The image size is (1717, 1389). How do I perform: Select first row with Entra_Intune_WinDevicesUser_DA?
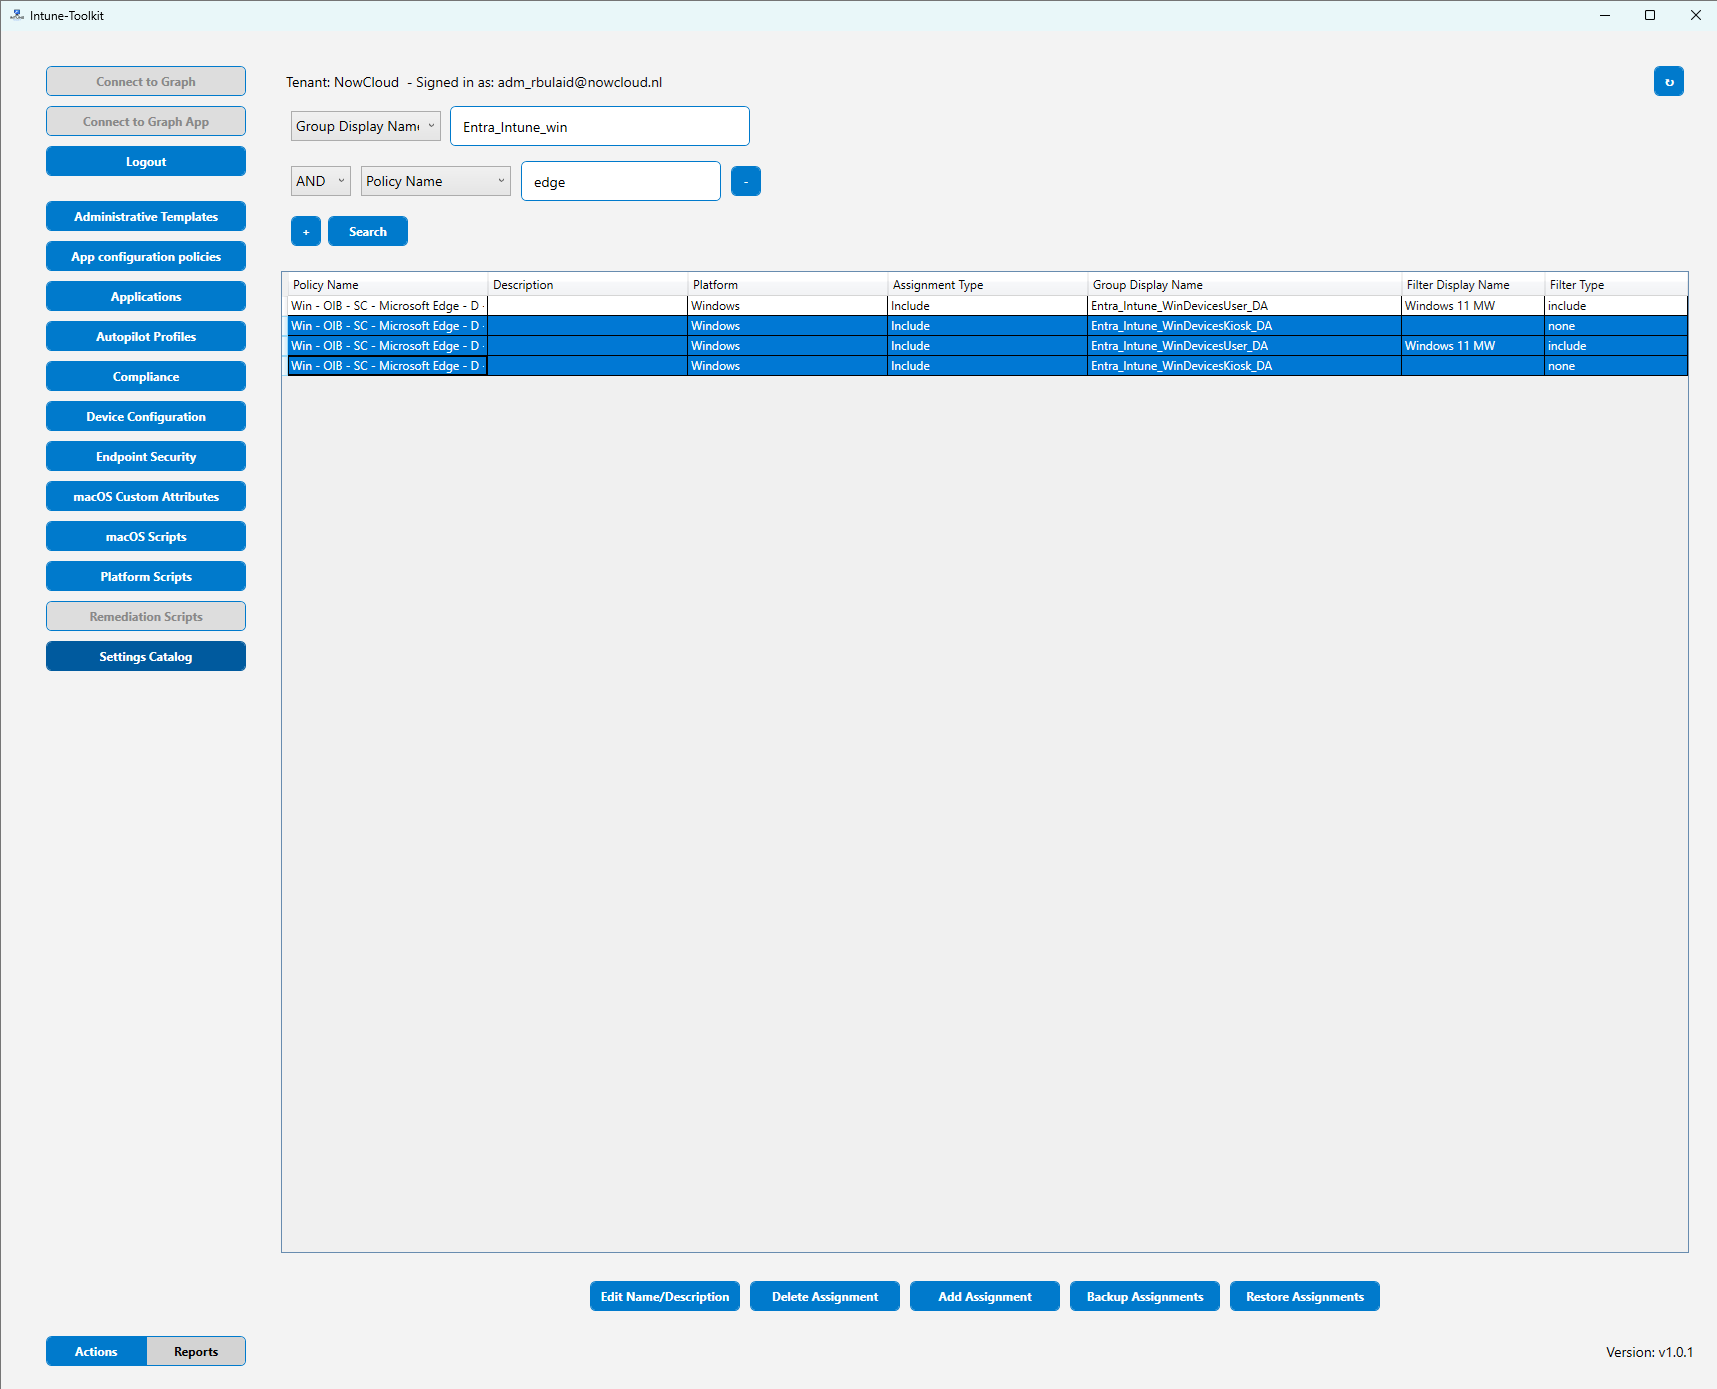click(x=1178, y=306)
